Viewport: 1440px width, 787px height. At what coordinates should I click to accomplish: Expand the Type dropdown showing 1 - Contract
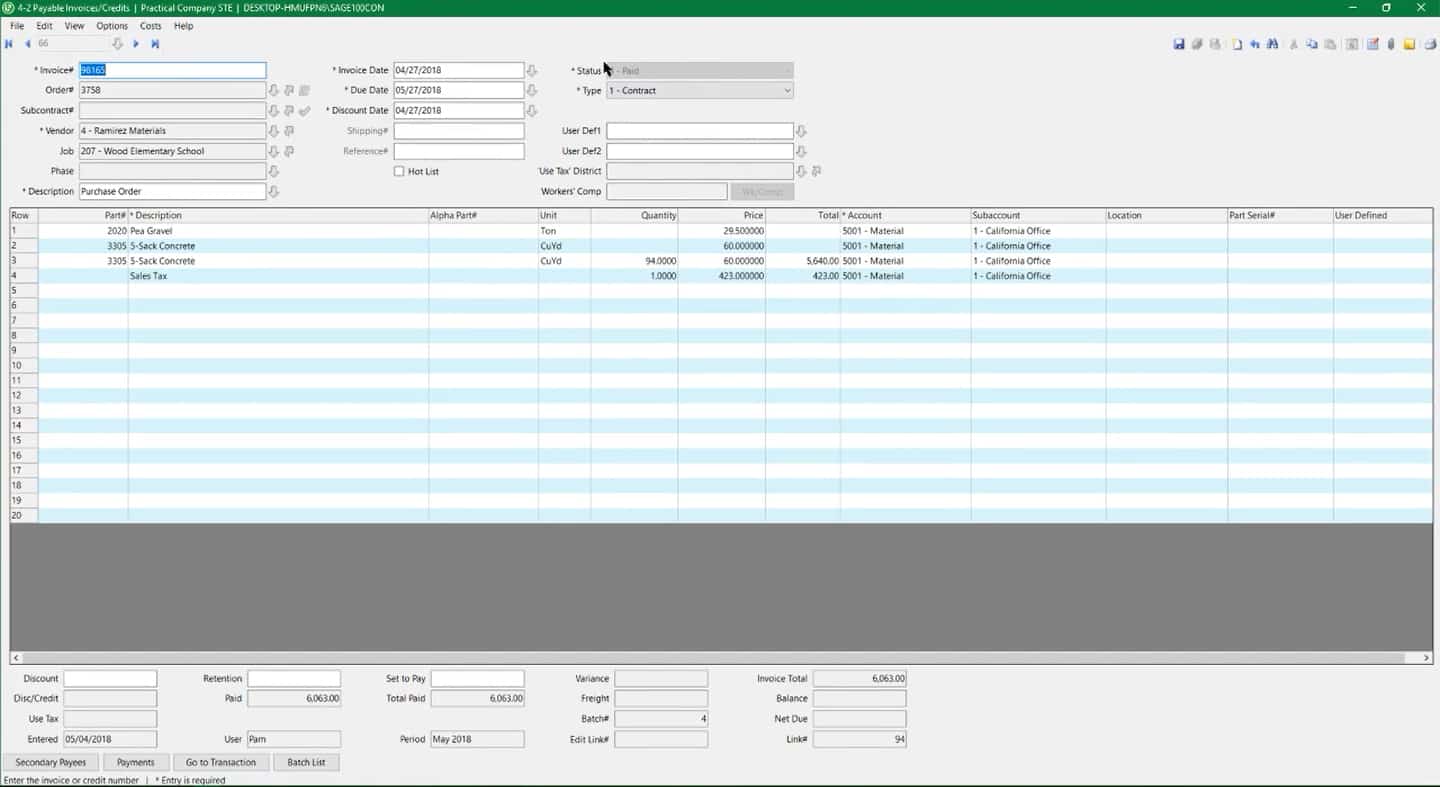[x=787, y=90]
